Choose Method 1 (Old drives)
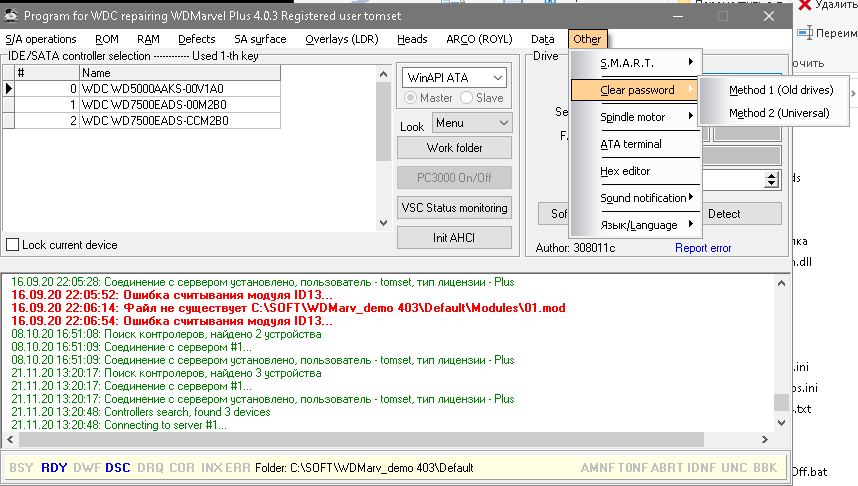This screenshot has width=858, height=486. click(774, 90)
